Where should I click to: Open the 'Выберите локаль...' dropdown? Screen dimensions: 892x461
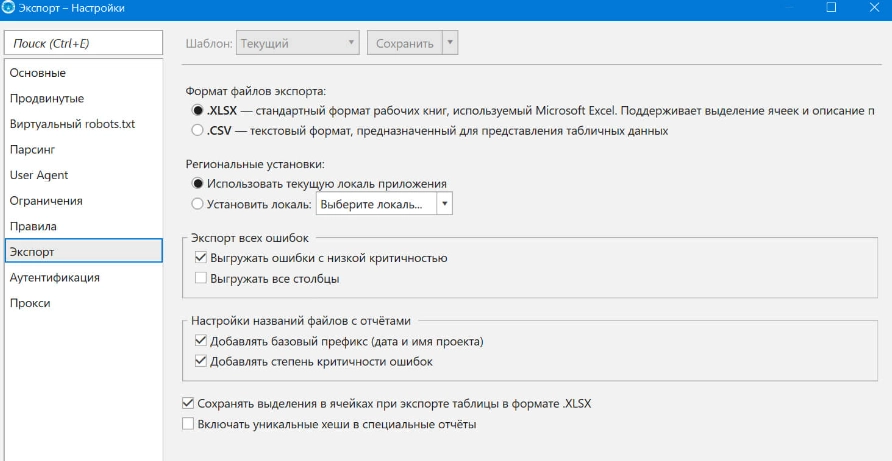click(384, 204)
